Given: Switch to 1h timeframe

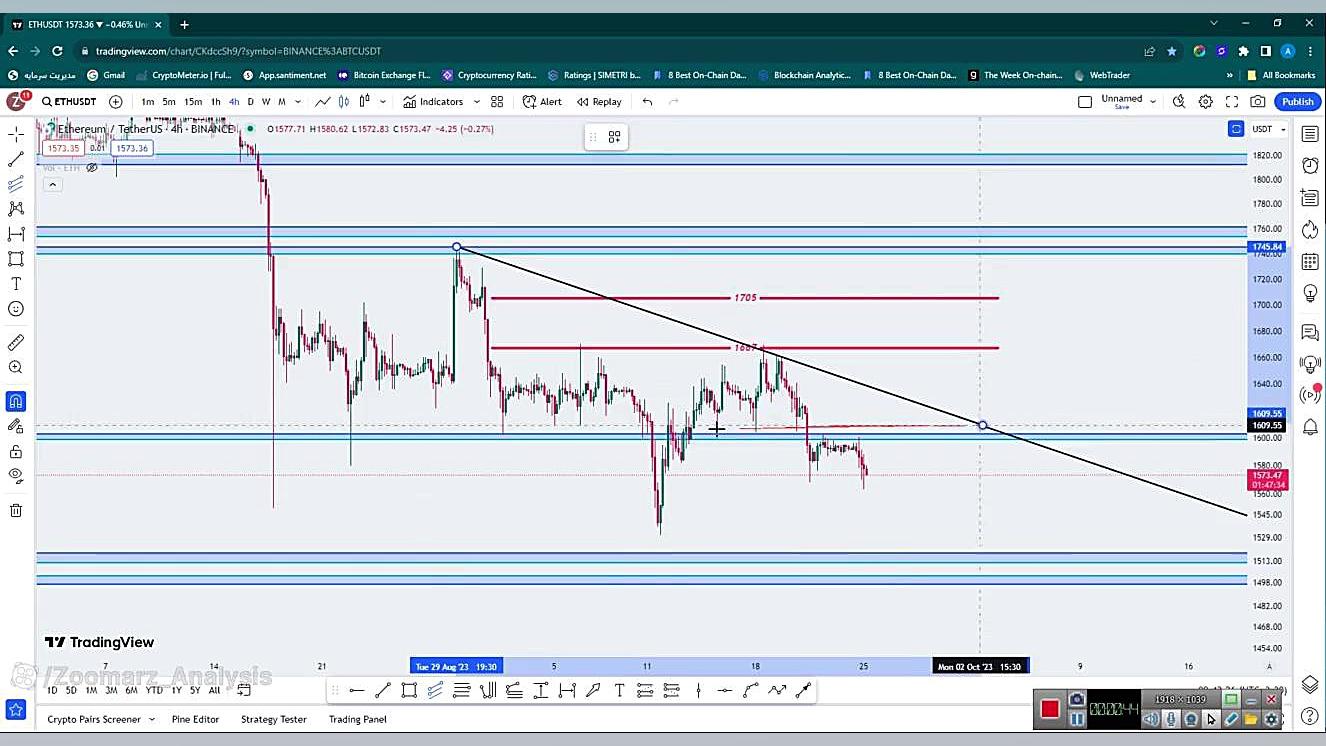Looking at the screenshot, I should point(215,102).
